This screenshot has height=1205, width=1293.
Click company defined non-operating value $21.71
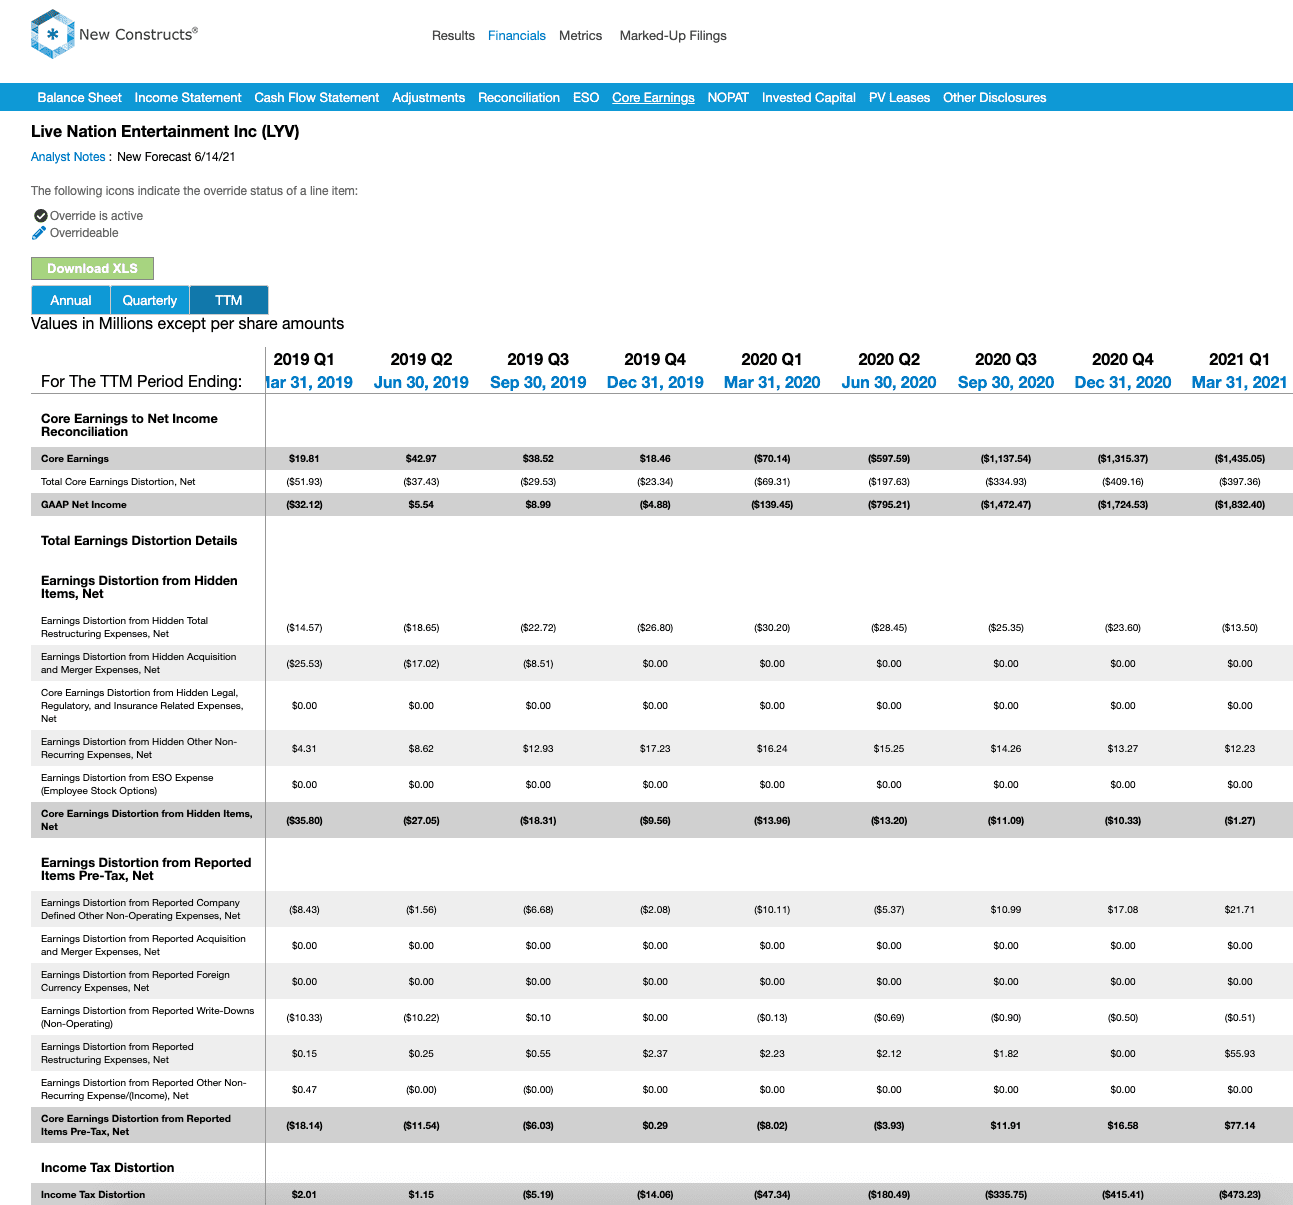[x=1240, y=910]
